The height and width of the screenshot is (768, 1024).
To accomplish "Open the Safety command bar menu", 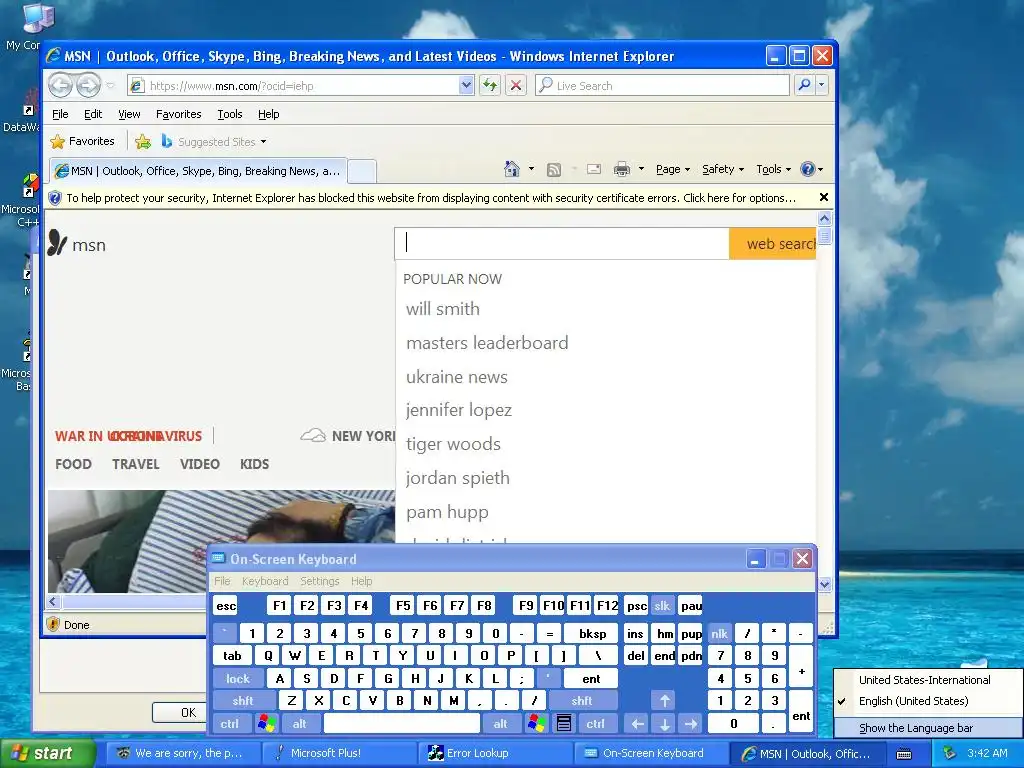I will coord(723,169).
